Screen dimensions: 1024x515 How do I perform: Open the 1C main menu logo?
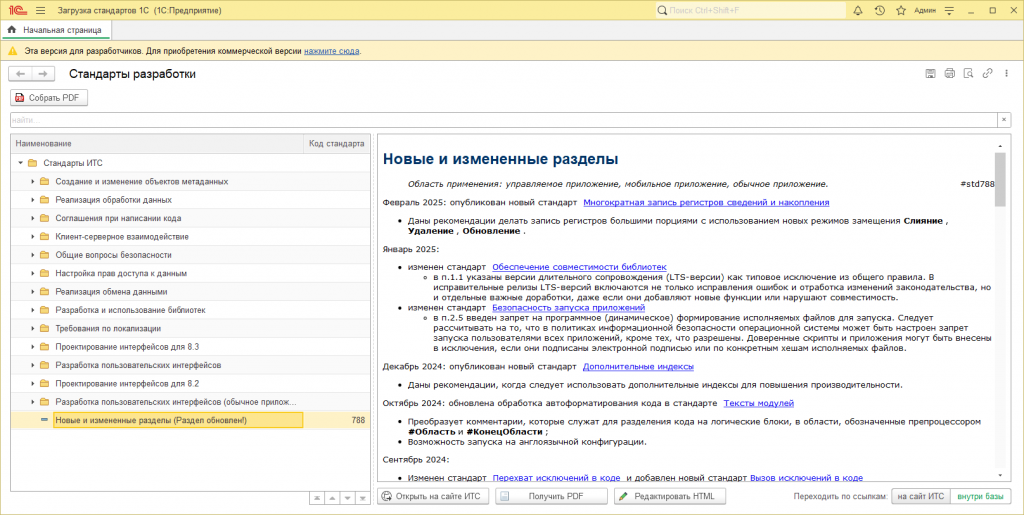coord(18,10)
